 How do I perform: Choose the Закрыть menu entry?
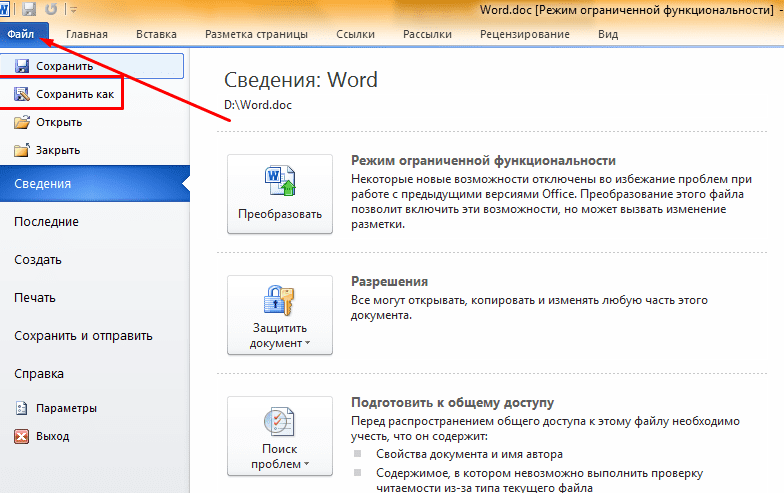click(58, 150)
